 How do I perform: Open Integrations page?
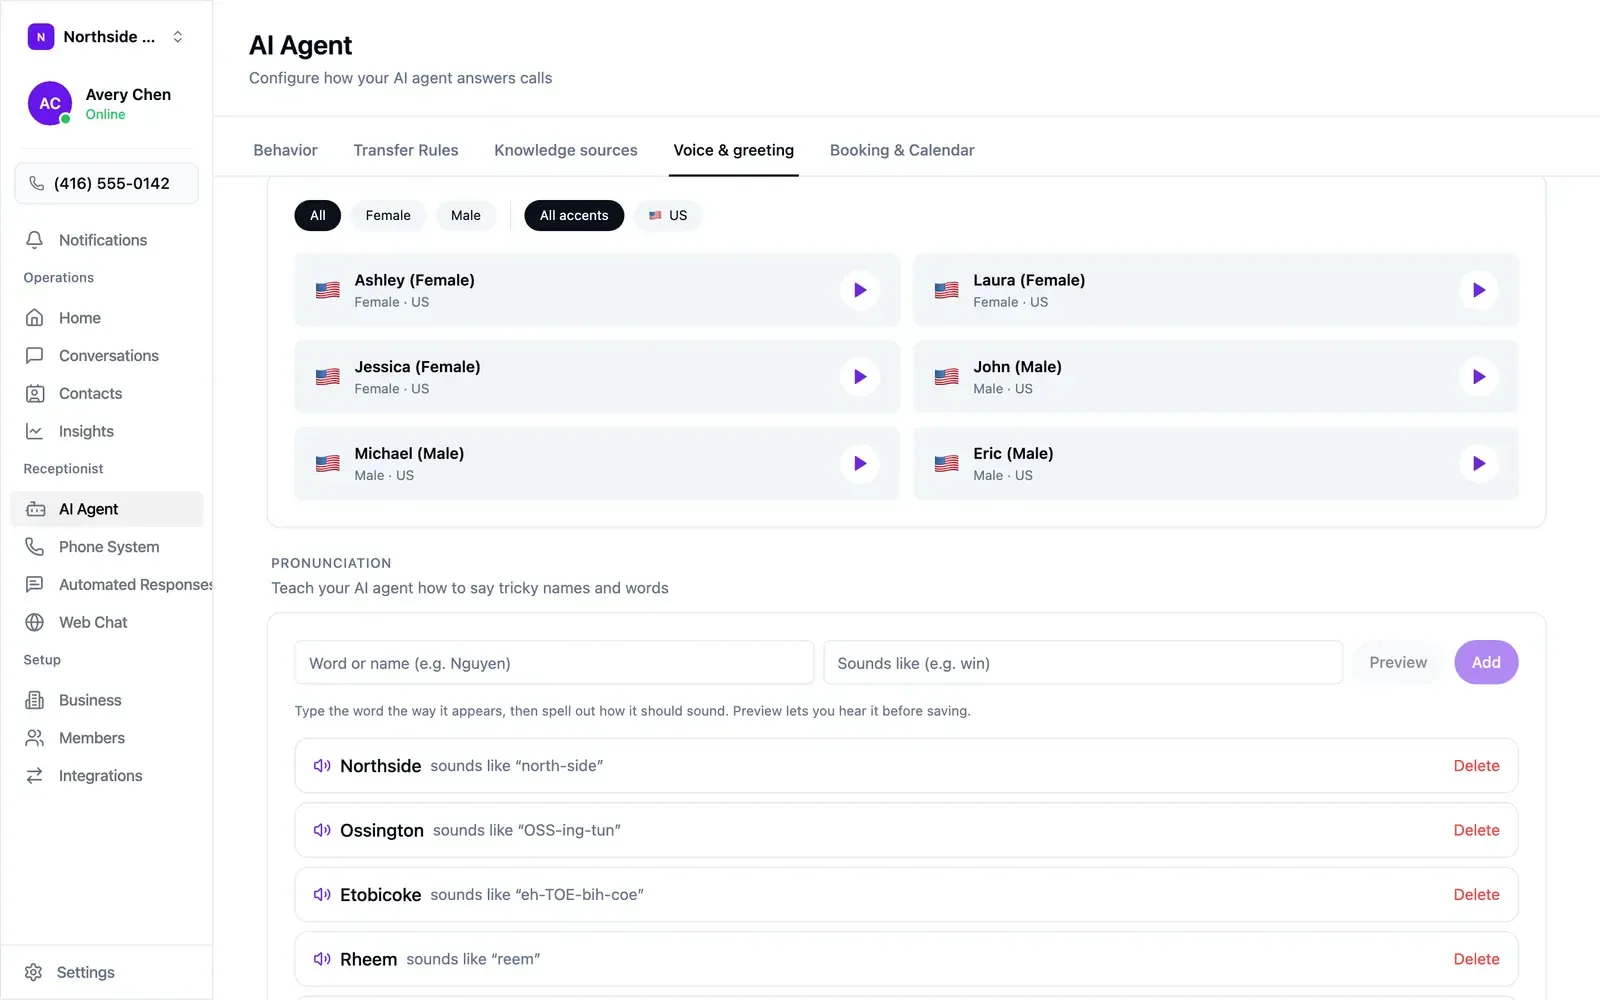coord(106,776)
